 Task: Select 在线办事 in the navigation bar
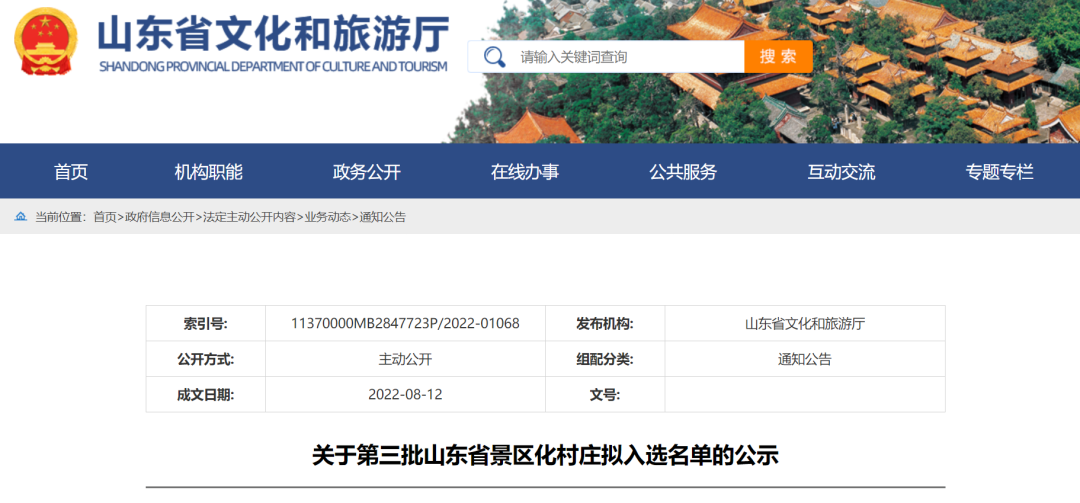tap(525, 172)
